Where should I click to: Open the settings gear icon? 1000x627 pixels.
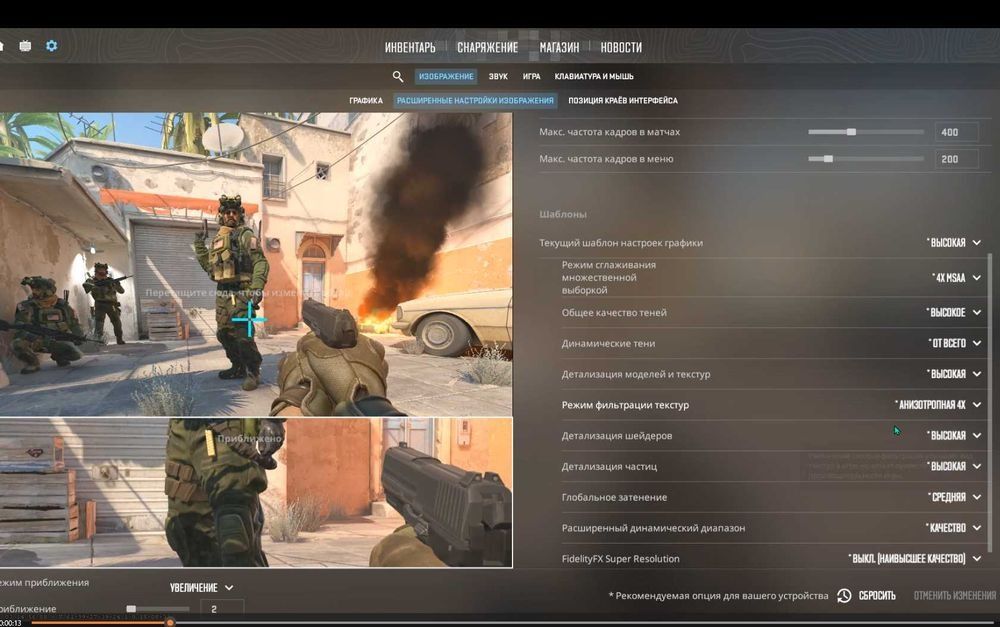52,46
